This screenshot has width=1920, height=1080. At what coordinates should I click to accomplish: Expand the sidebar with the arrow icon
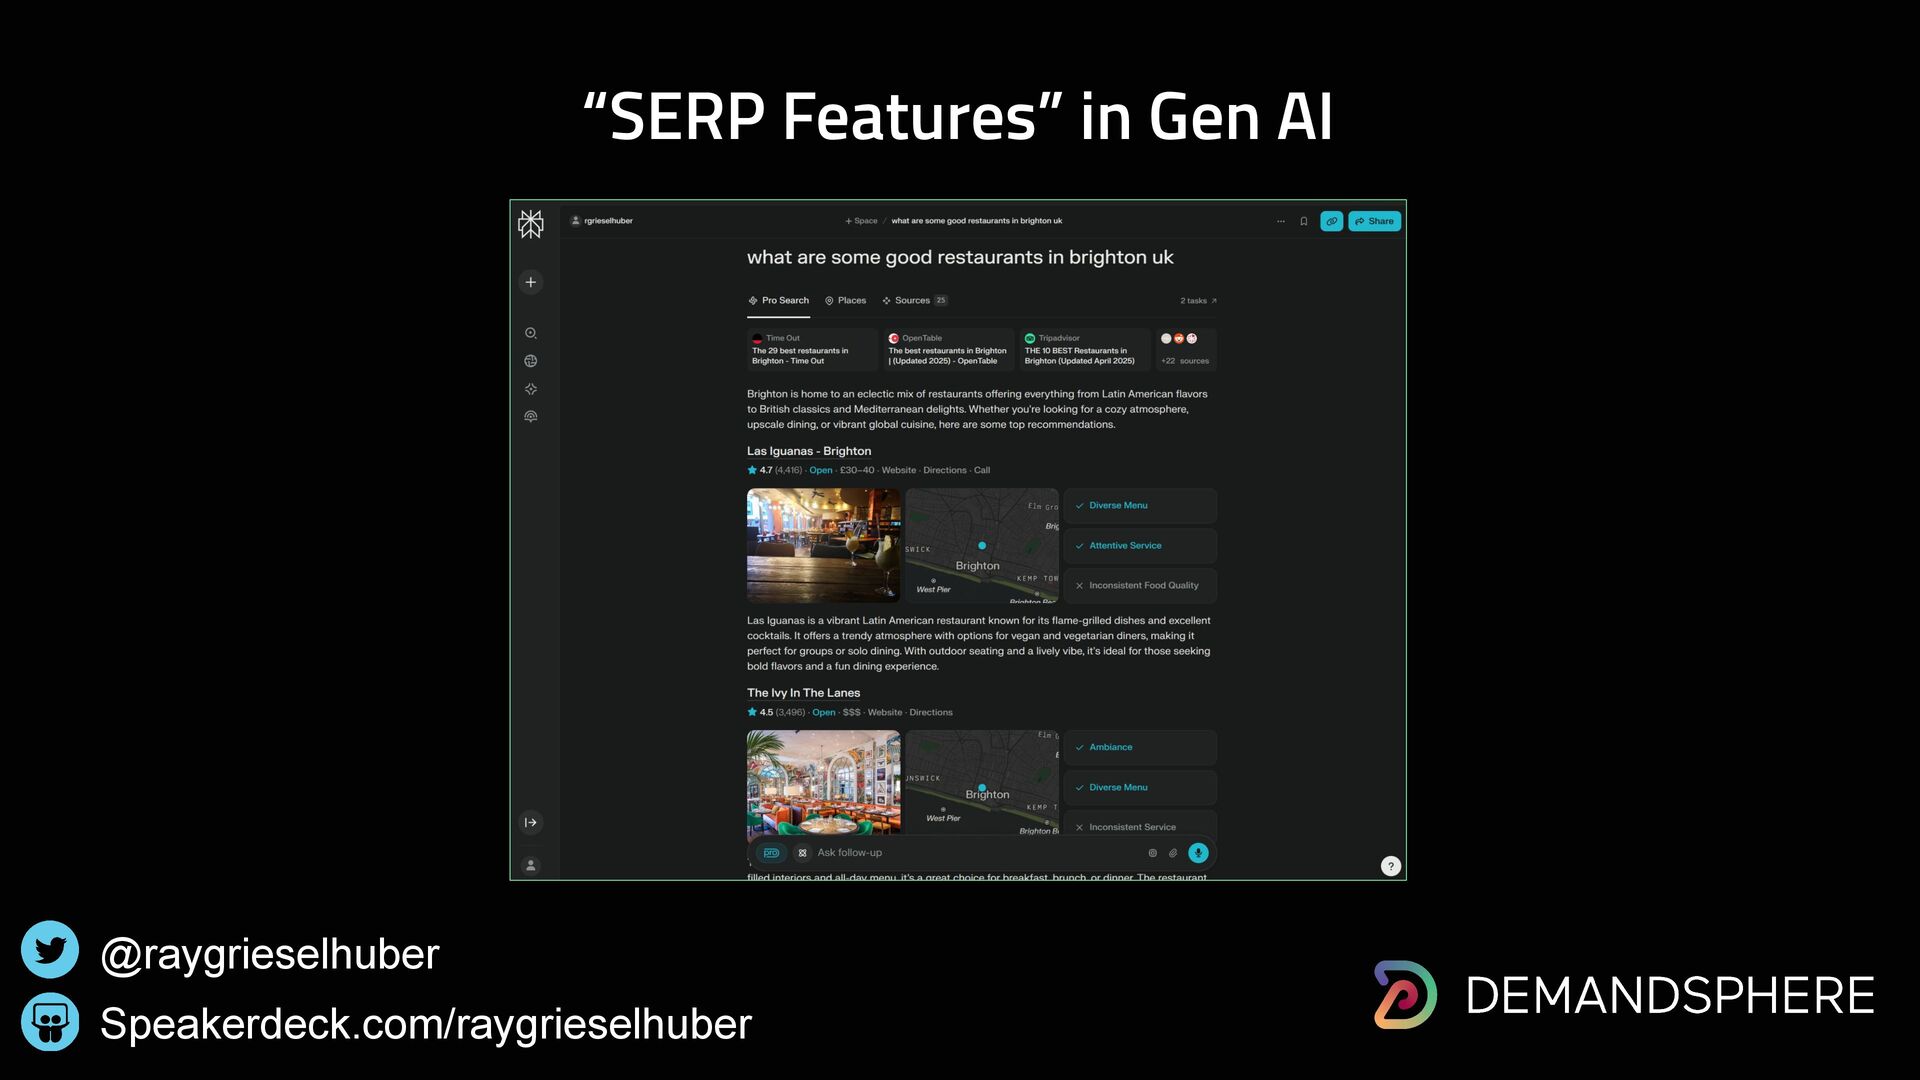(x=531, y=823)
